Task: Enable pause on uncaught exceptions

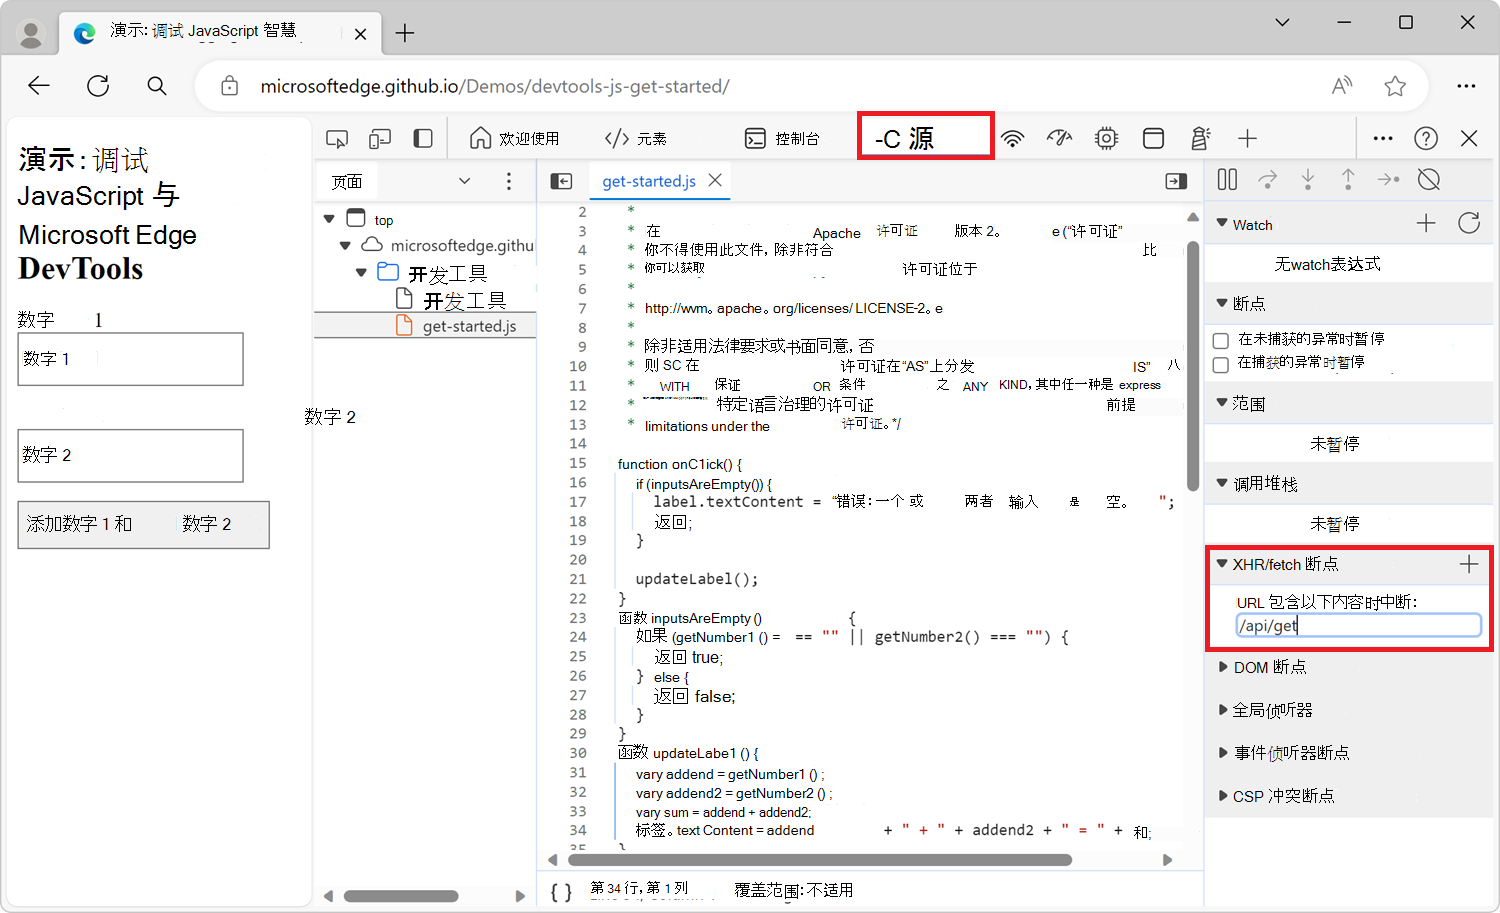Action: coord(1221,340)
